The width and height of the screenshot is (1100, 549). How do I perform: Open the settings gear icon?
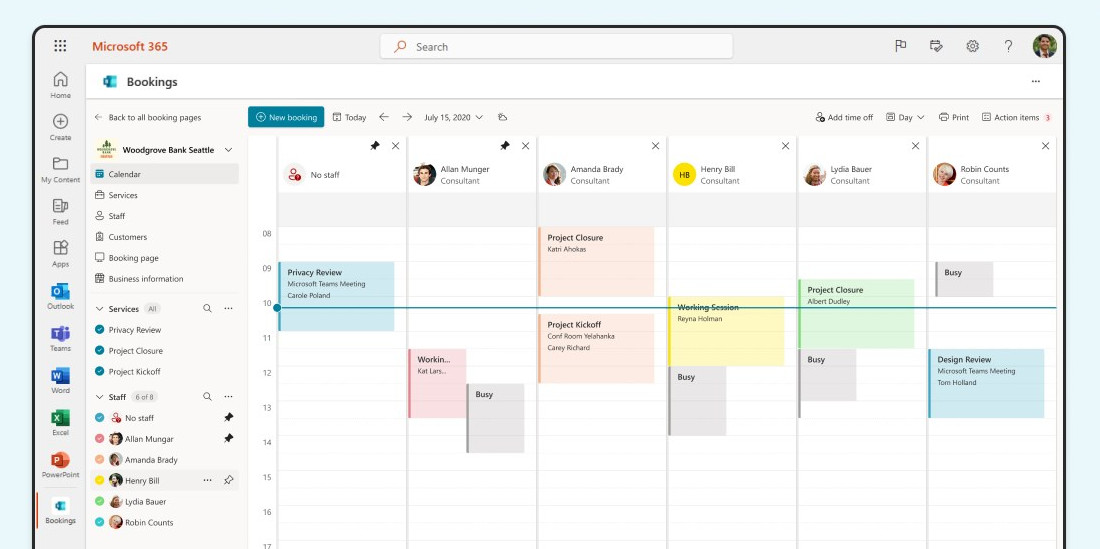972,46
